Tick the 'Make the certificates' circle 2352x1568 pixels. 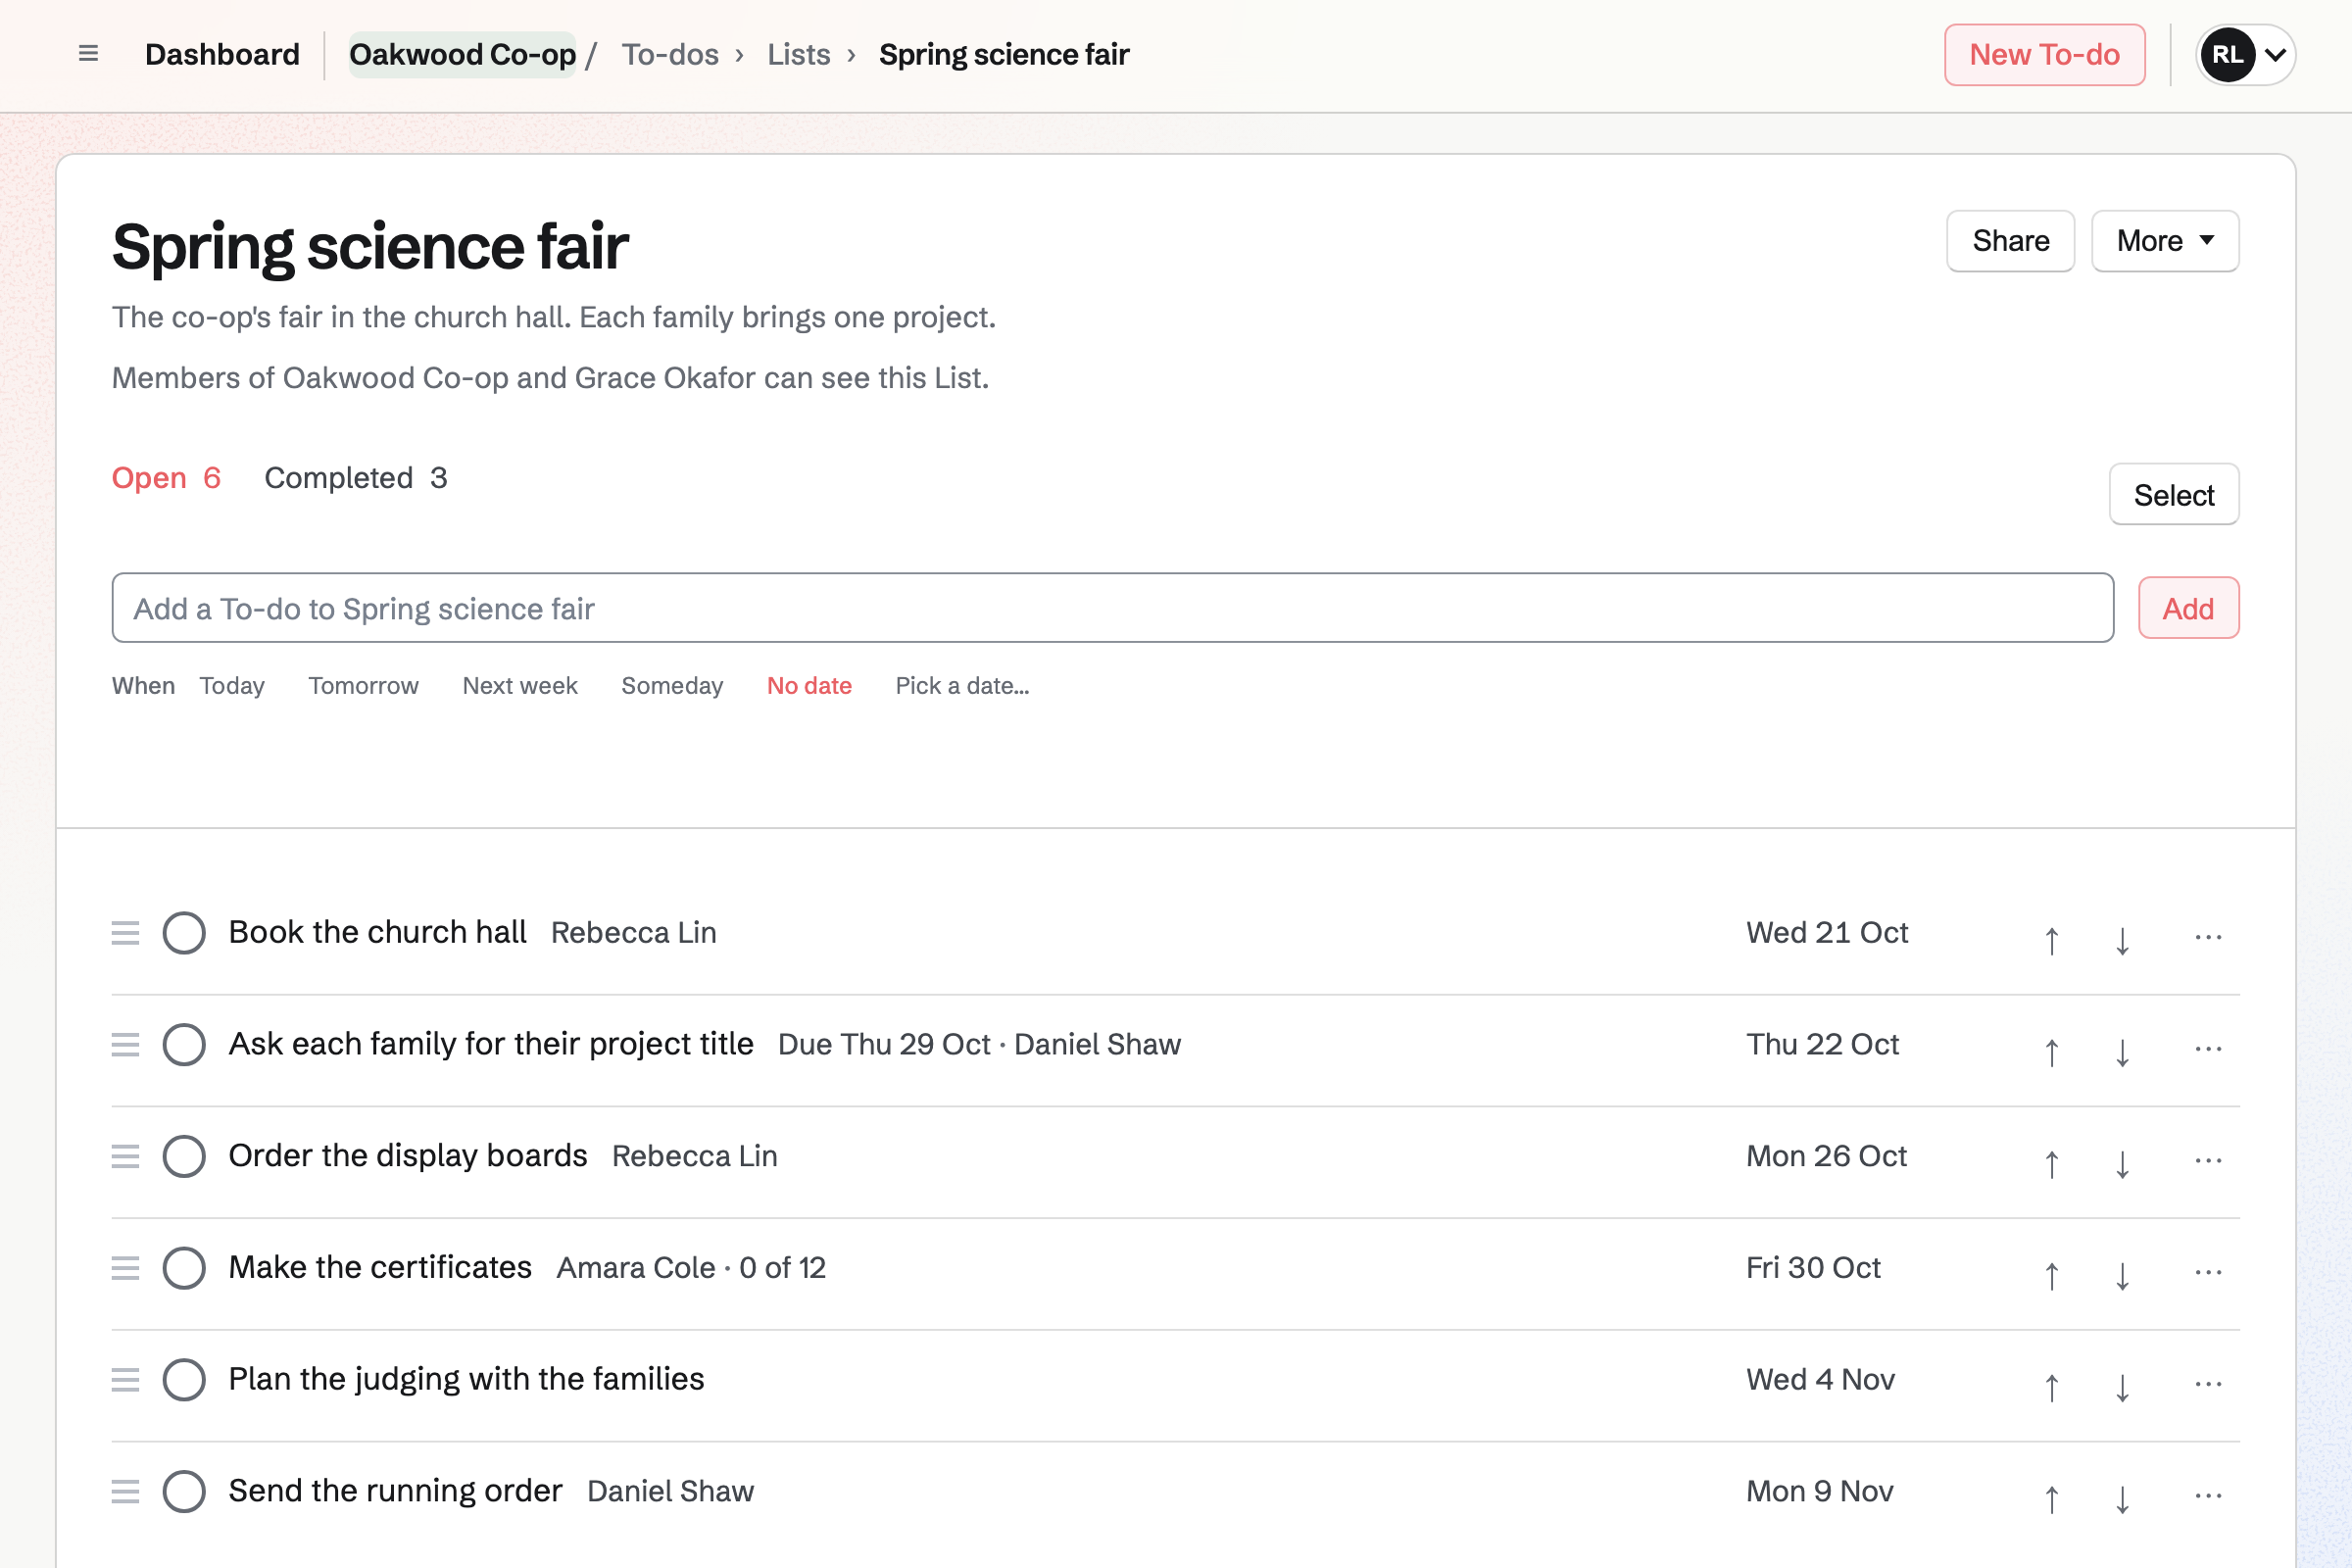point(184,1268)
